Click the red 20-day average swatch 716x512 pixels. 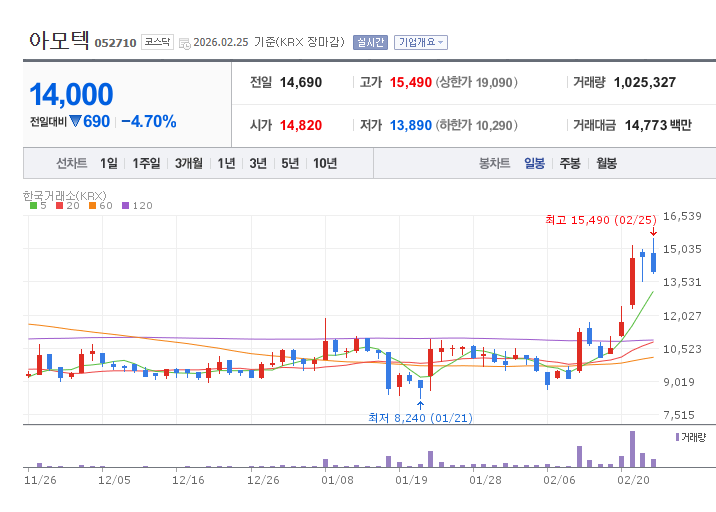click(59, 206)
